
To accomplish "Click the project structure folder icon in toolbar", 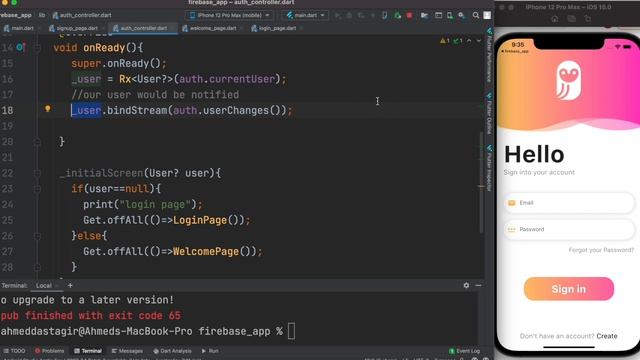I will (x=424, y=16).
